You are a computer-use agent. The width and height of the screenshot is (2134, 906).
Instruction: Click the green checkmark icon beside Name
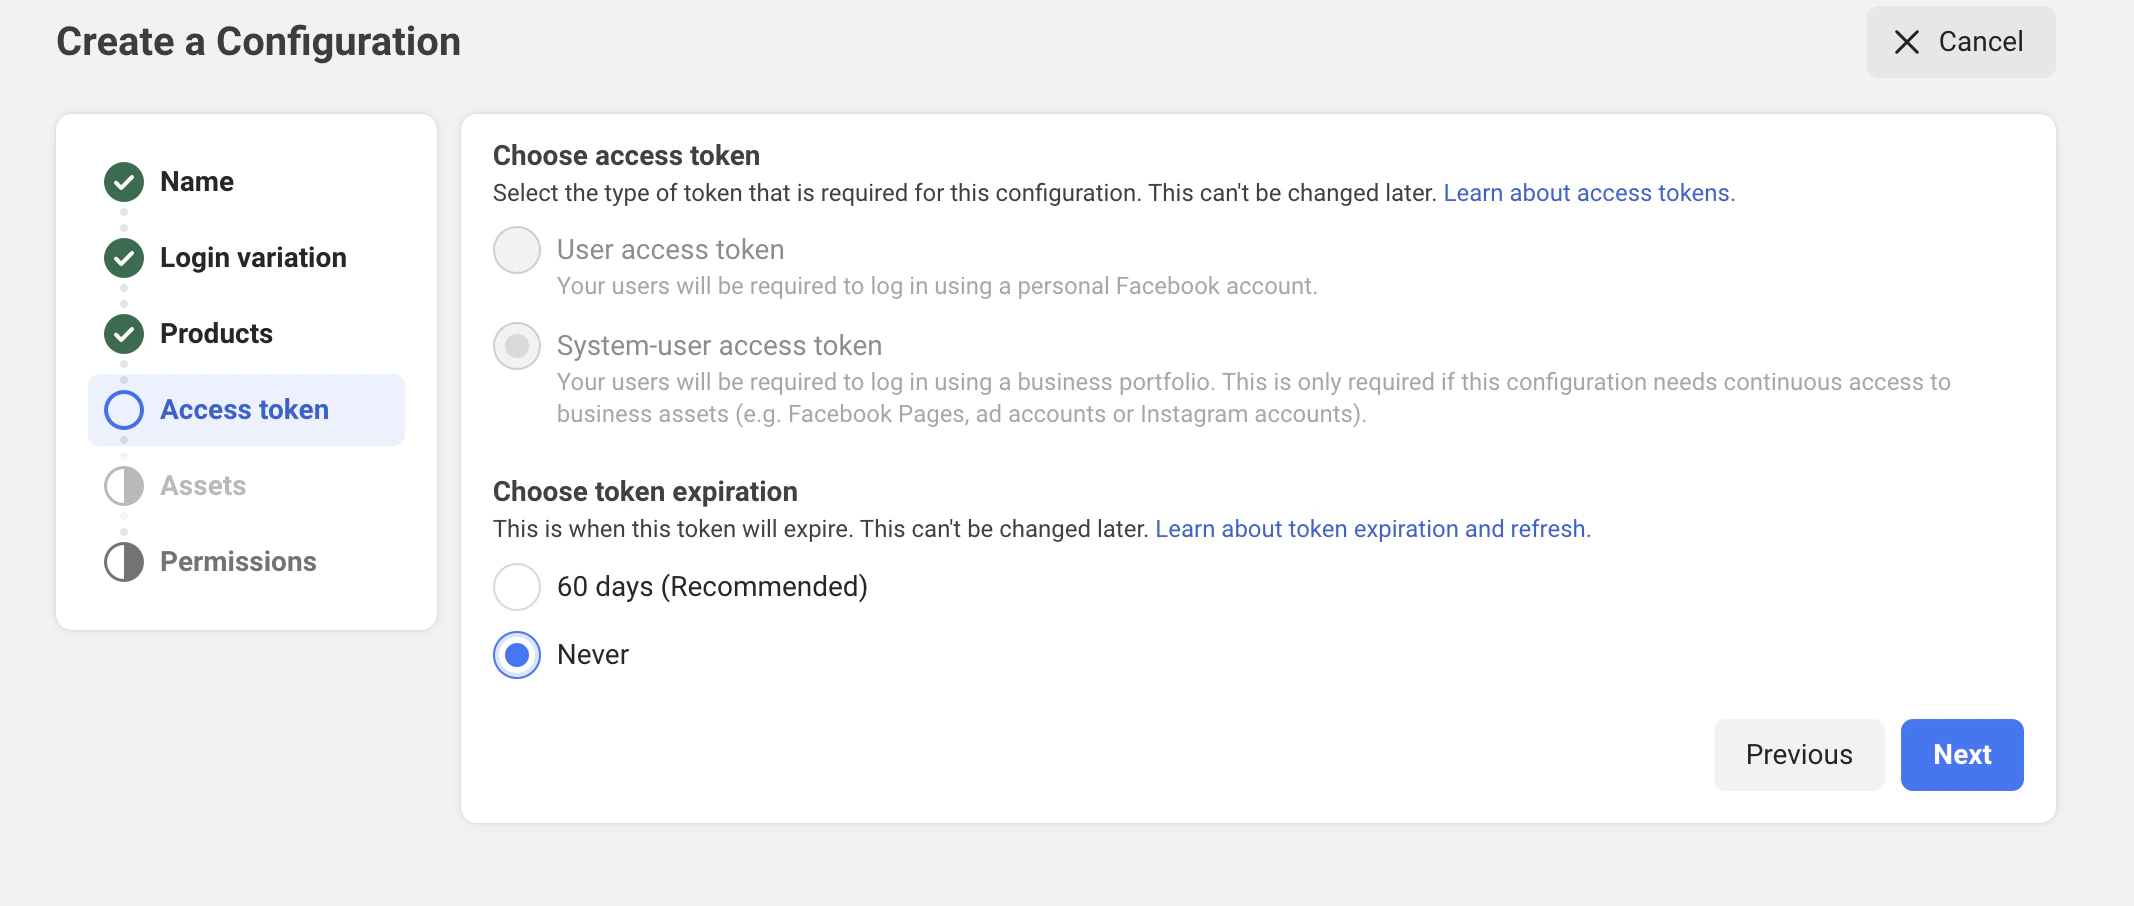point(124,182)
